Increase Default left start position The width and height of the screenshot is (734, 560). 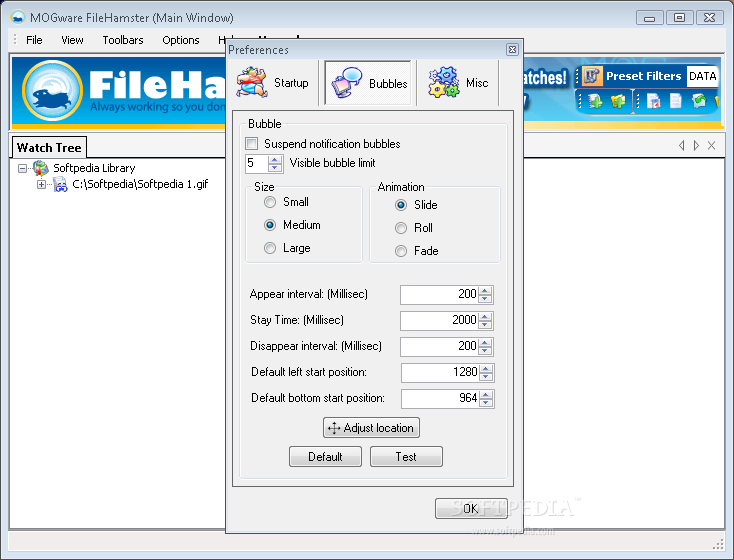pos(486,368)
